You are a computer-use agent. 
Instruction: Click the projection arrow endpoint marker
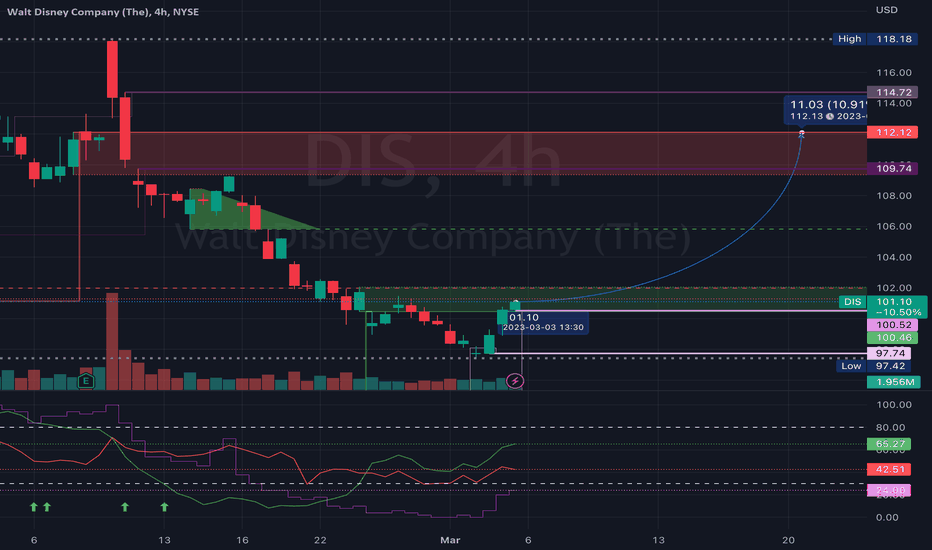coord(801,134)
